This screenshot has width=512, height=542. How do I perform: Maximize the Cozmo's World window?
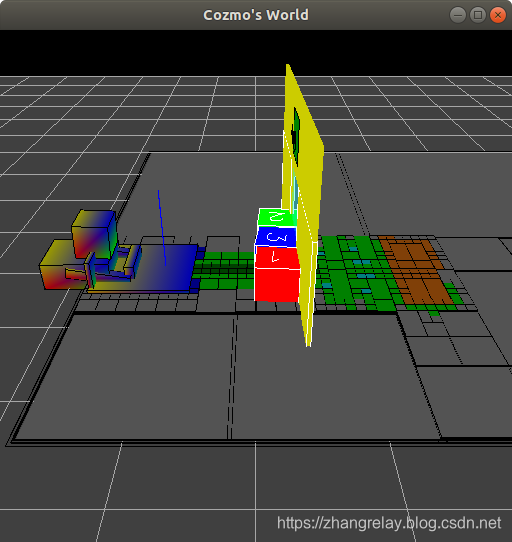coord(478,15)
